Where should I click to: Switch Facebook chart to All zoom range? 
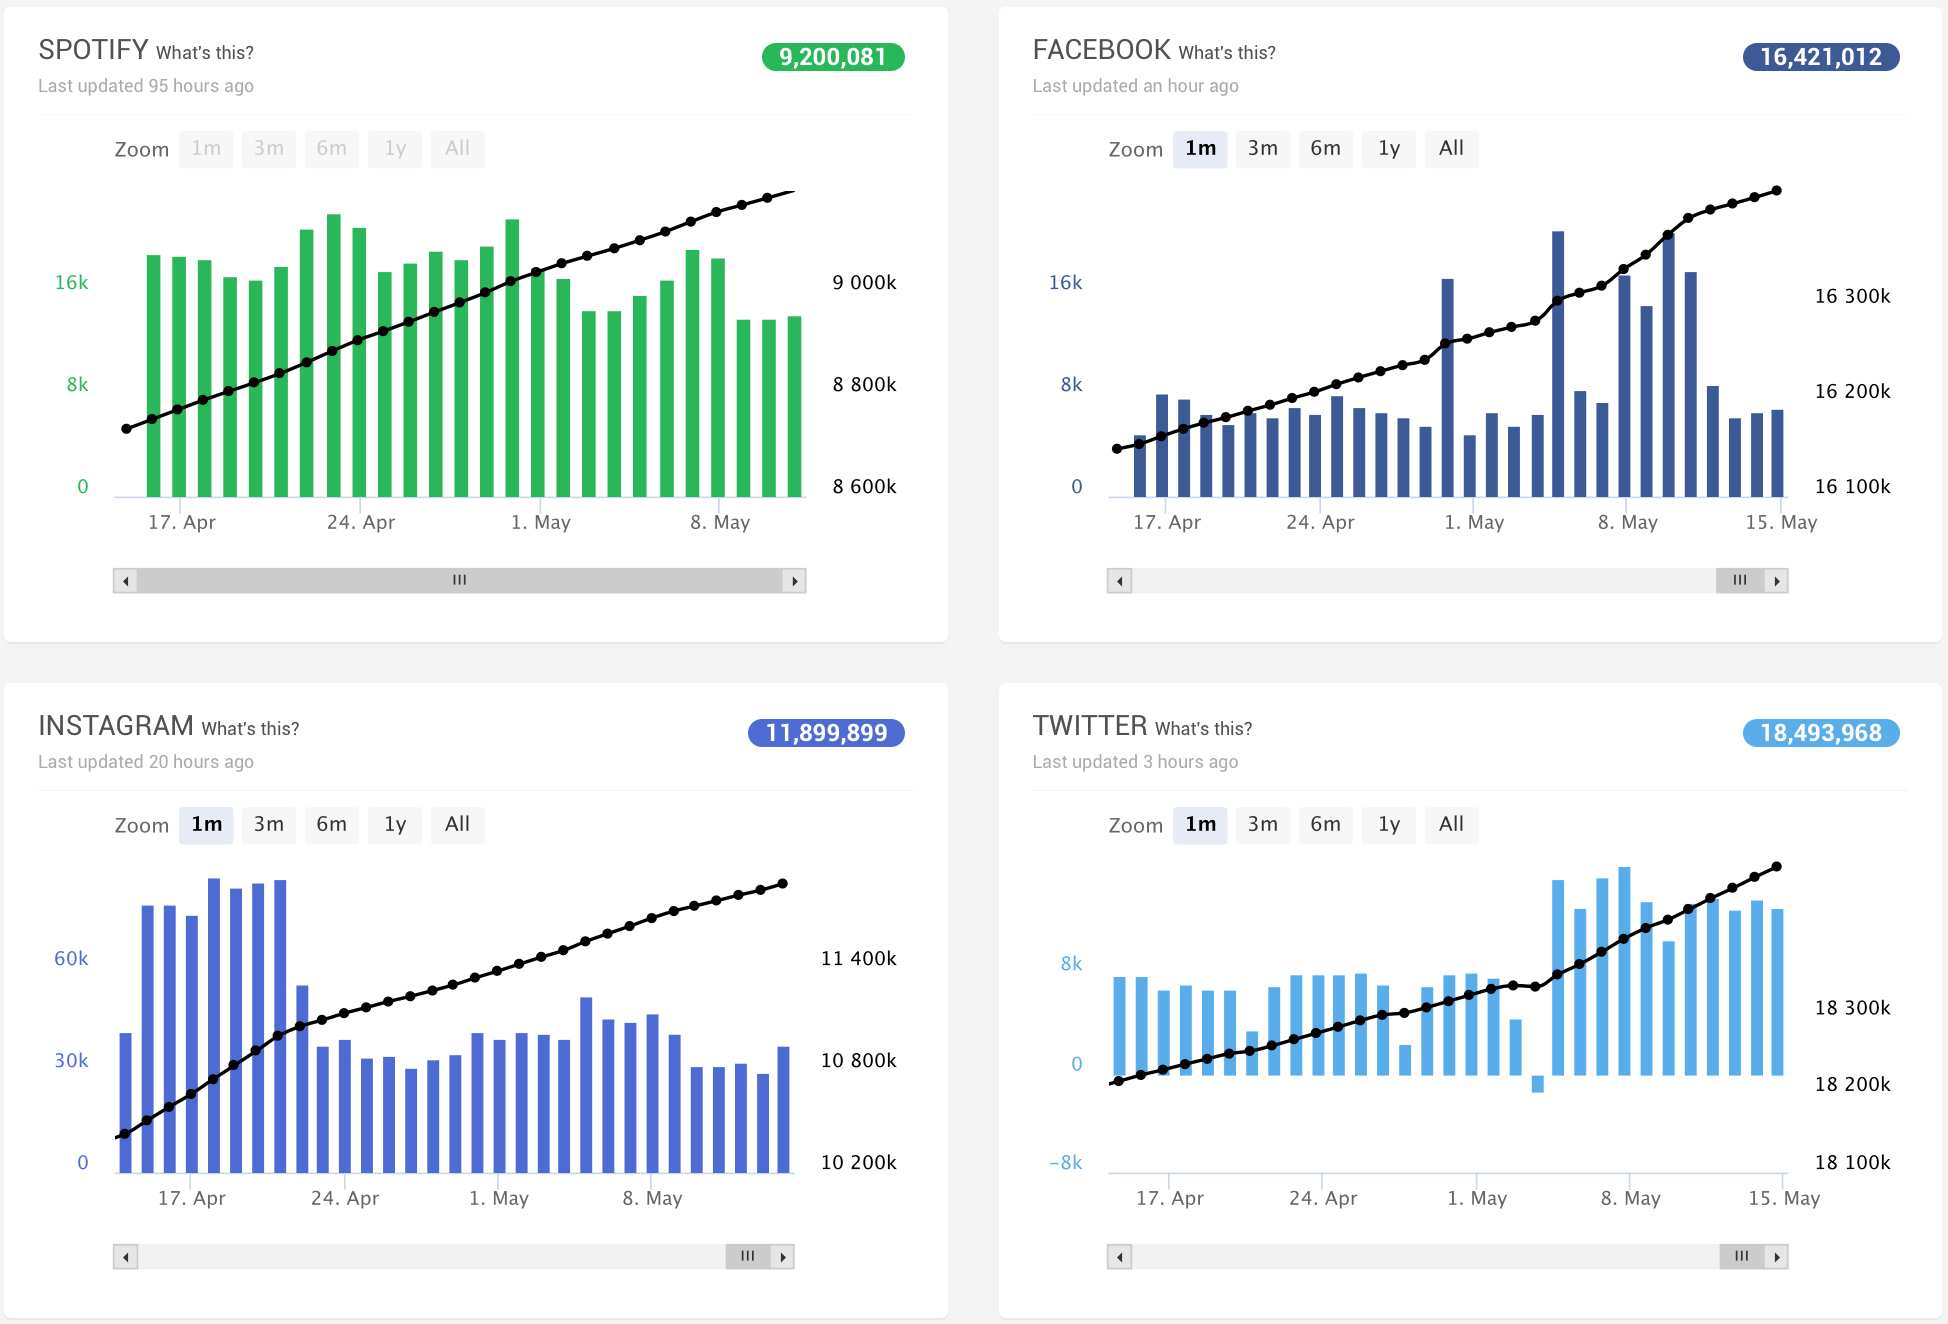click(x=1450, y=149)
